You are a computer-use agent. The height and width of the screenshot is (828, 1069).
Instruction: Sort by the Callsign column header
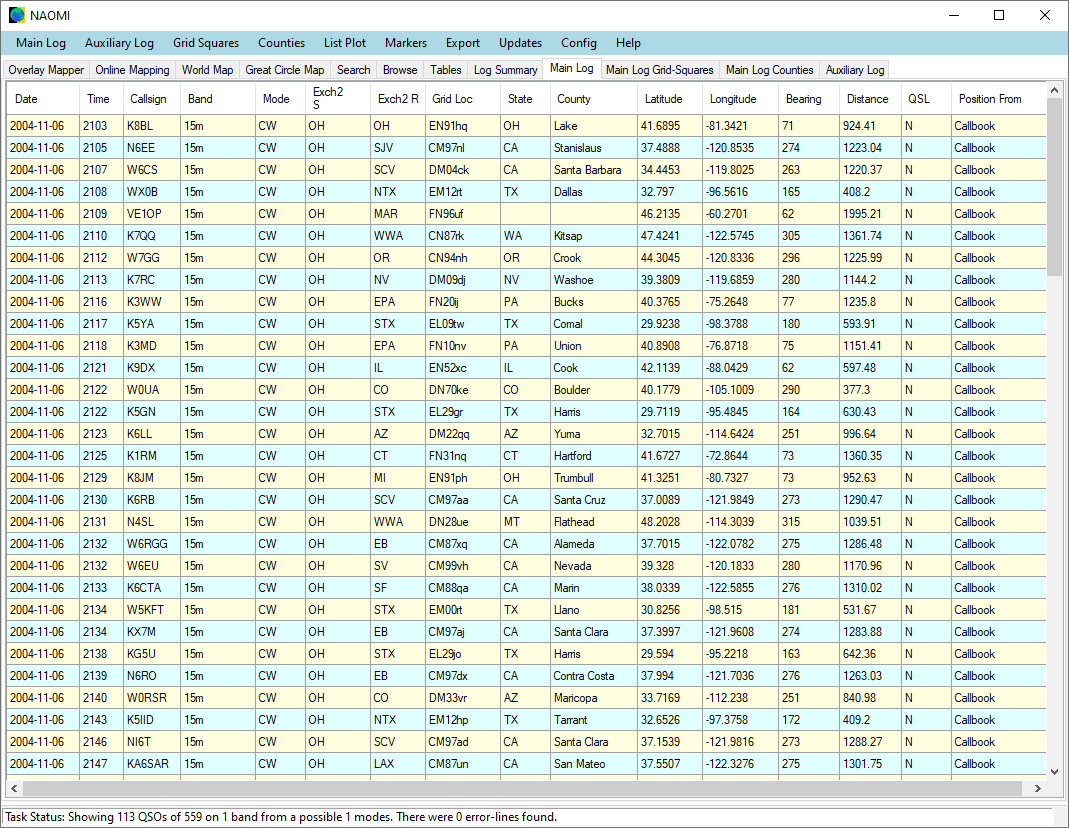coord(152,99)
